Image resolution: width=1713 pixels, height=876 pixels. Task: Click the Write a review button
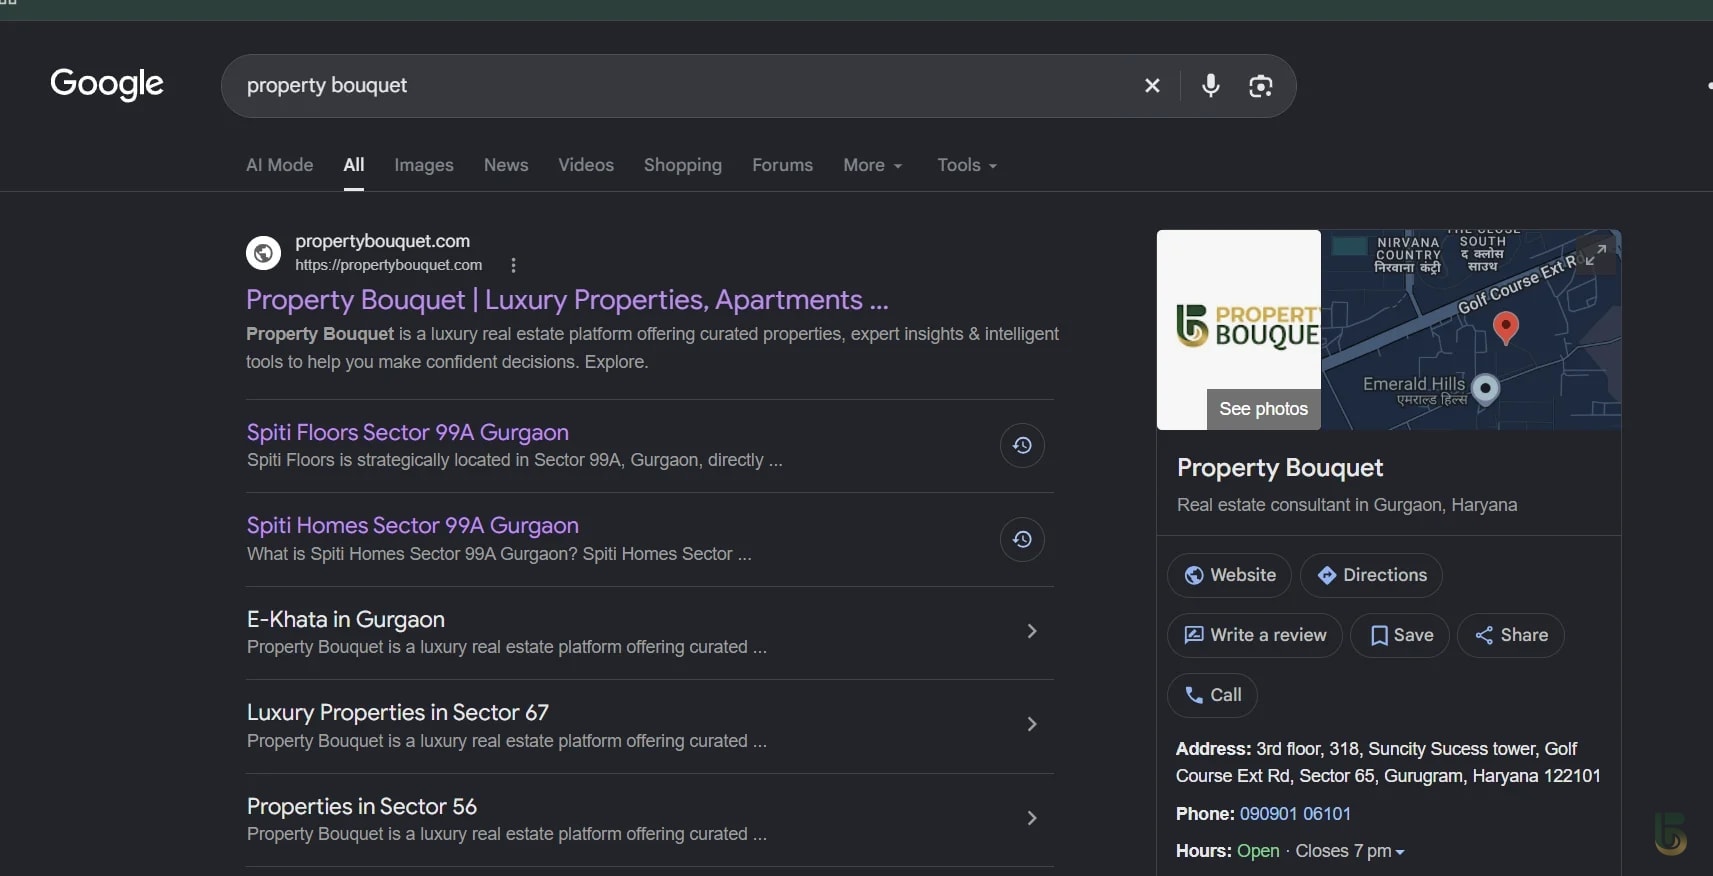point(1255,635)
